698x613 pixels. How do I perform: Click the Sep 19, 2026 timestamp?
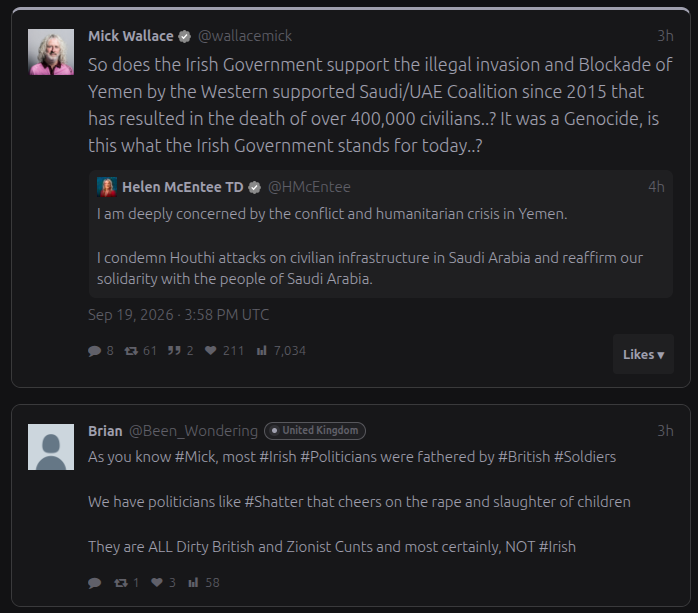(x=179, y=315)
